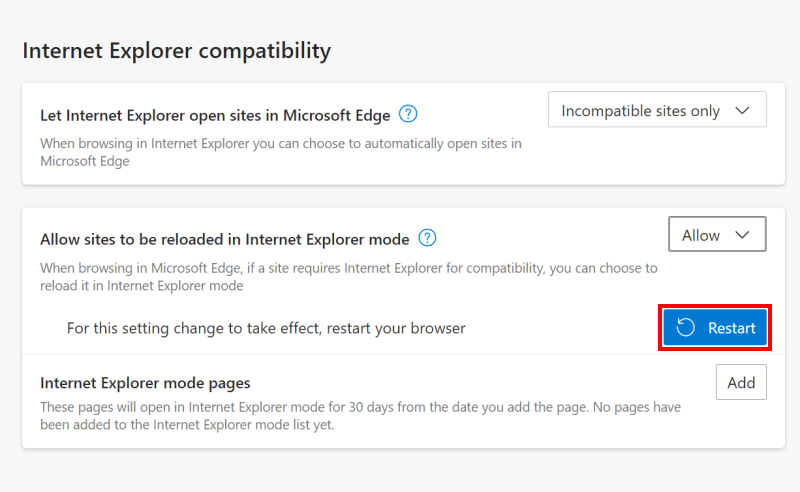Click the Internet Explorer mode pages title
The image size is (800, 492).
click(145, 383)
